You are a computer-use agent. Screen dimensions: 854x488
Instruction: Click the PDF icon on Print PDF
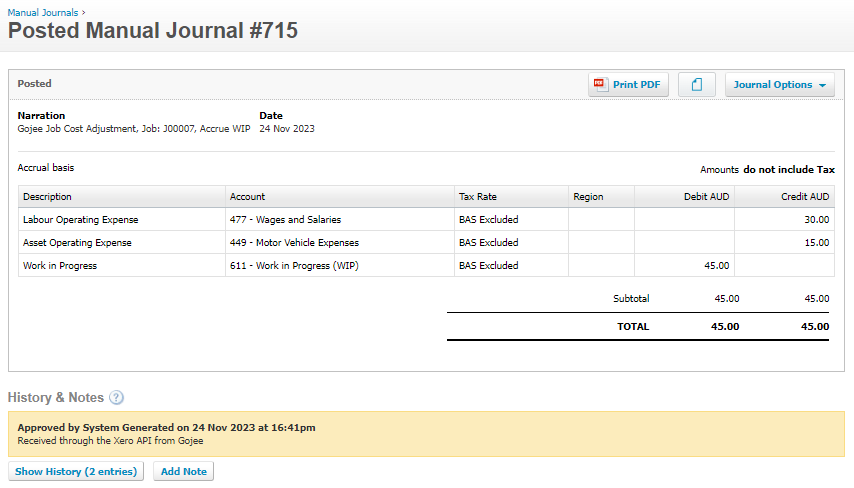click(600, 84)
